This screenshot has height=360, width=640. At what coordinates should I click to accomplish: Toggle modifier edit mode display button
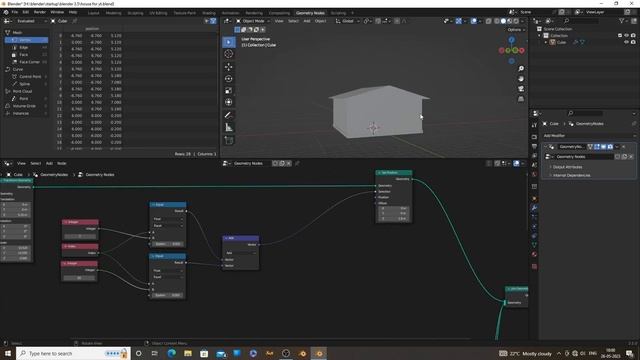(597, 147)
